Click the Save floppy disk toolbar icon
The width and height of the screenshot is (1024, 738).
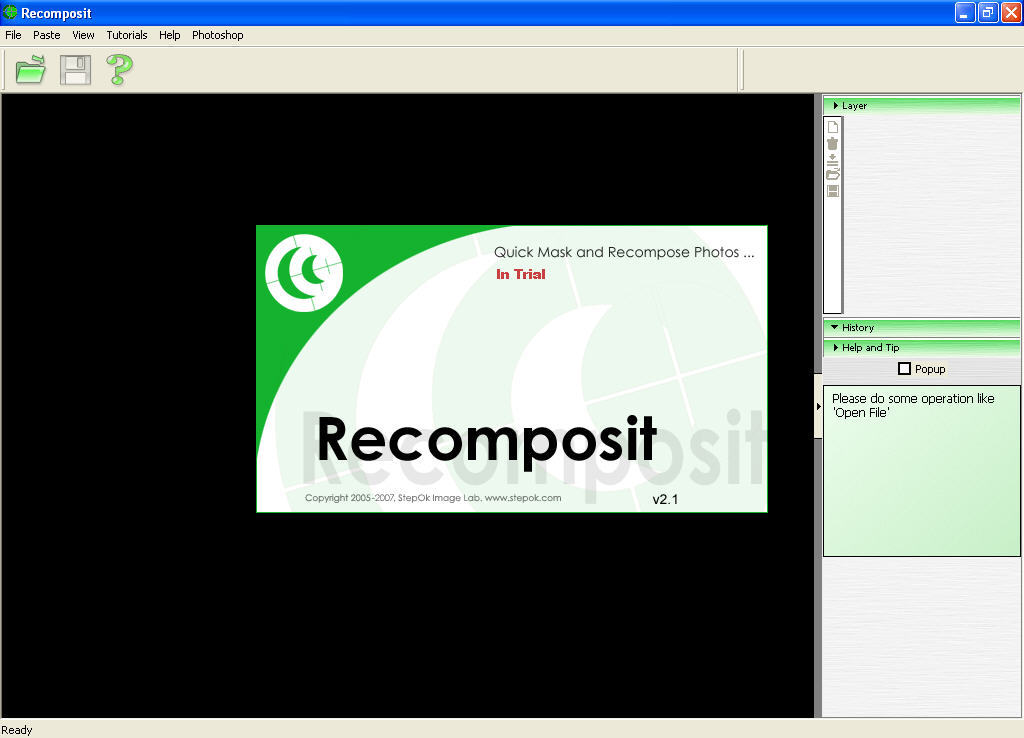click(x=74, y=69)
